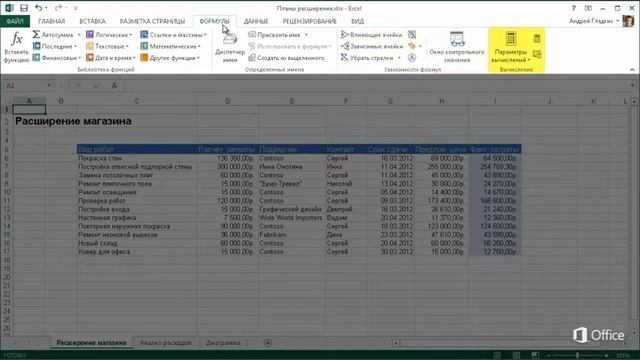Click the calculate sheet icon
This screenshot has width=640, height=360.
[x=537, y=54]
